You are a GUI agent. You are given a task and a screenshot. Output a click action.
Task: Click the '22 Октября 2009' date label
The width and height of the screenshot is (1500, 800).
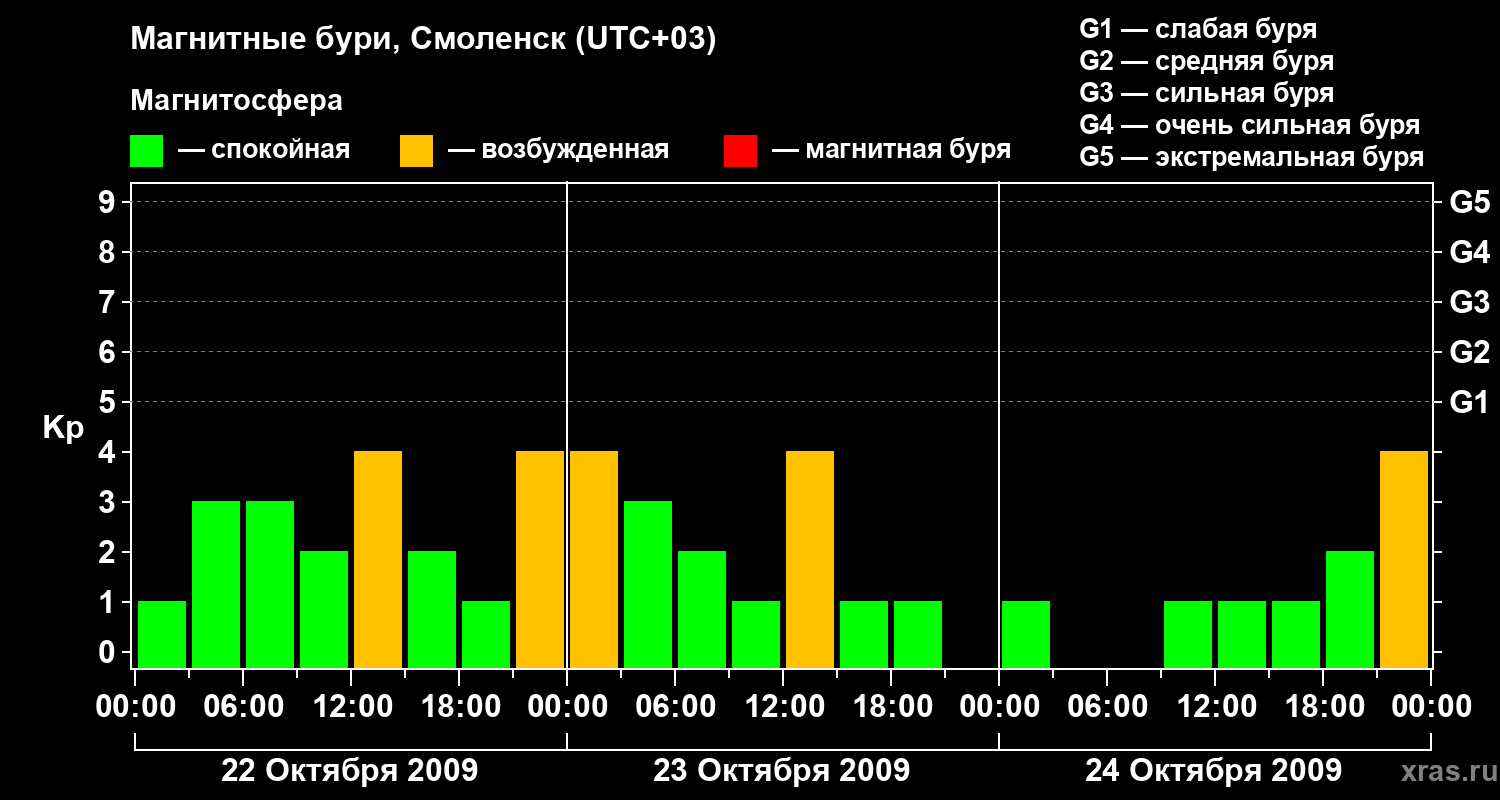(x=349, y=771)
